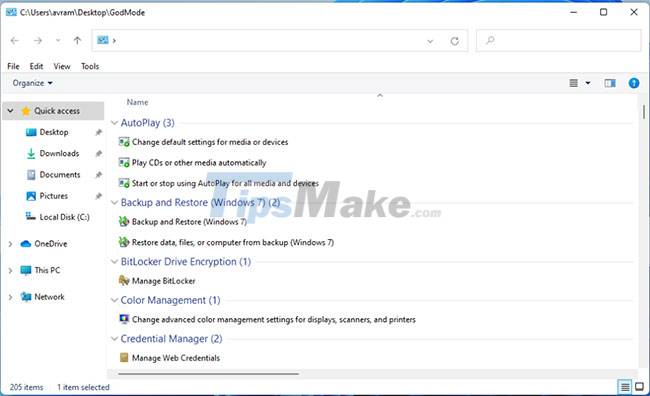Go up one folder level

coord(77,41)
